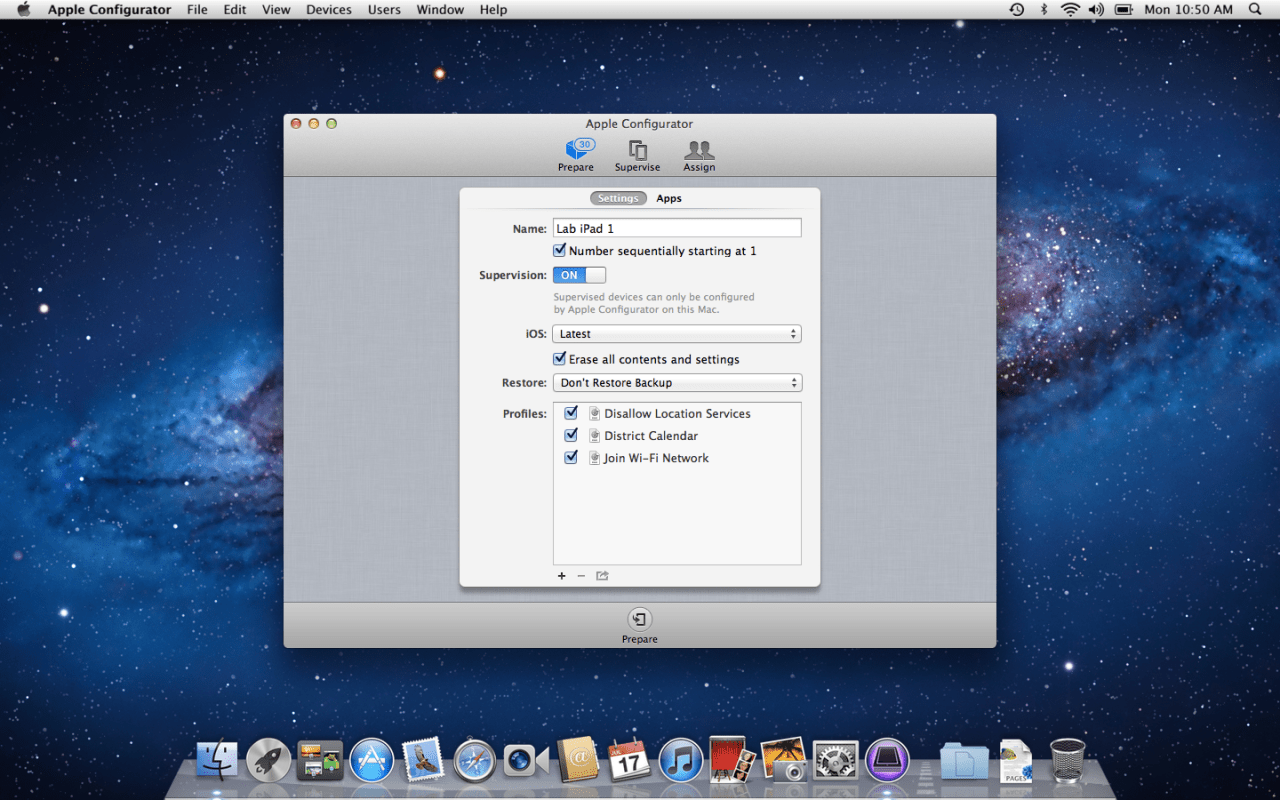
Task: Click the add profile plus button
Action: point(562,576)
